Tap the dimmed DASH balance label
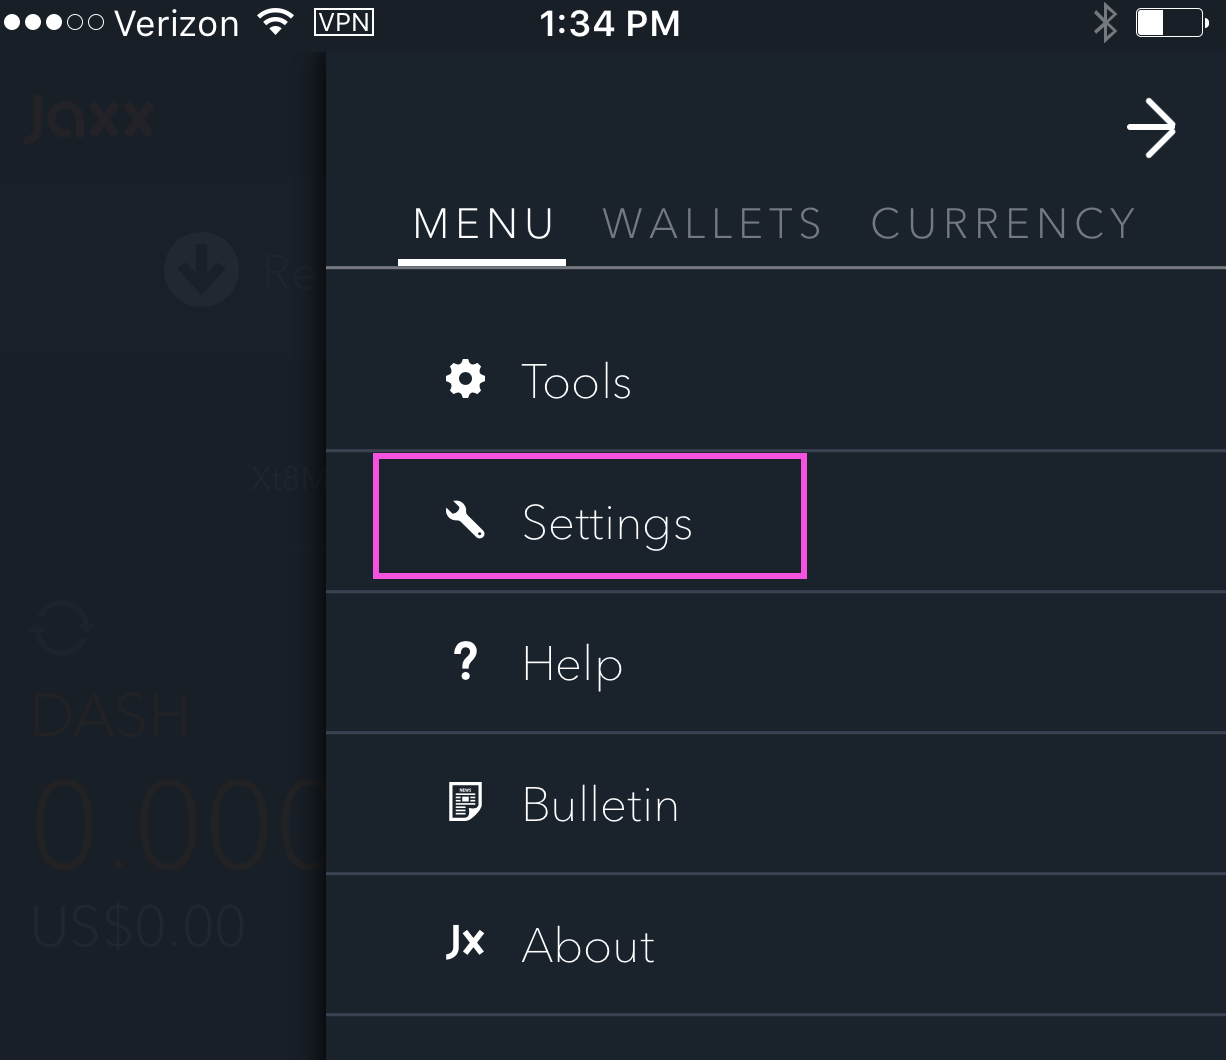Viewport: 1226px width, 1060px height. (x=110, y=716)
